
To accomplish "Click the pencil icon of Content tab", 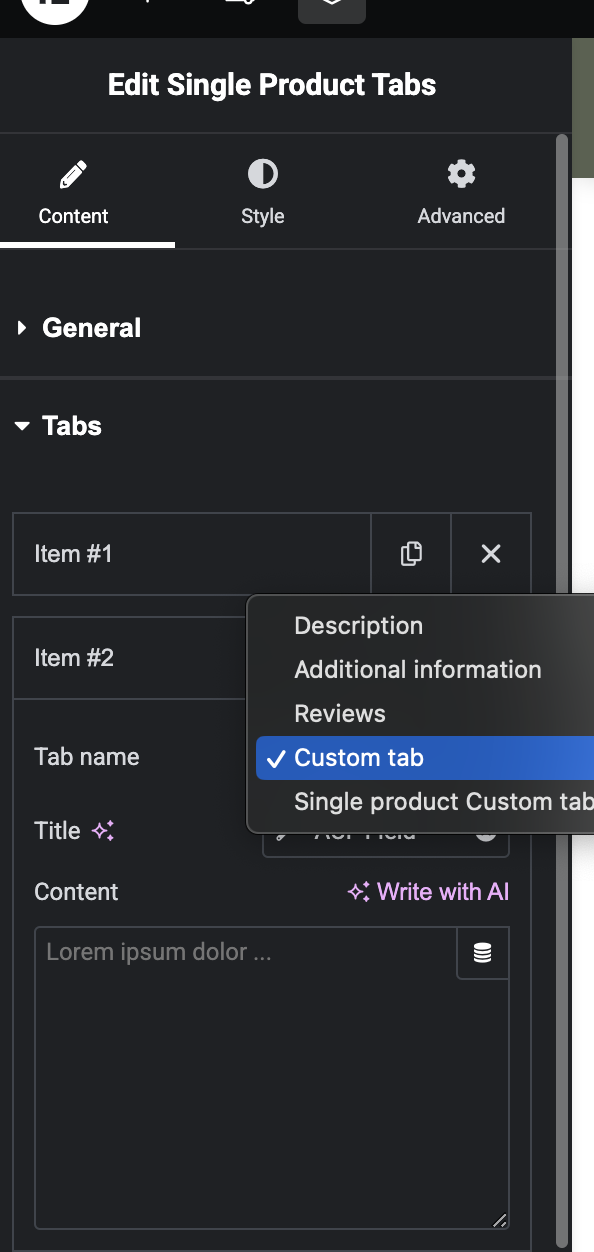I will tap(73, 175).
